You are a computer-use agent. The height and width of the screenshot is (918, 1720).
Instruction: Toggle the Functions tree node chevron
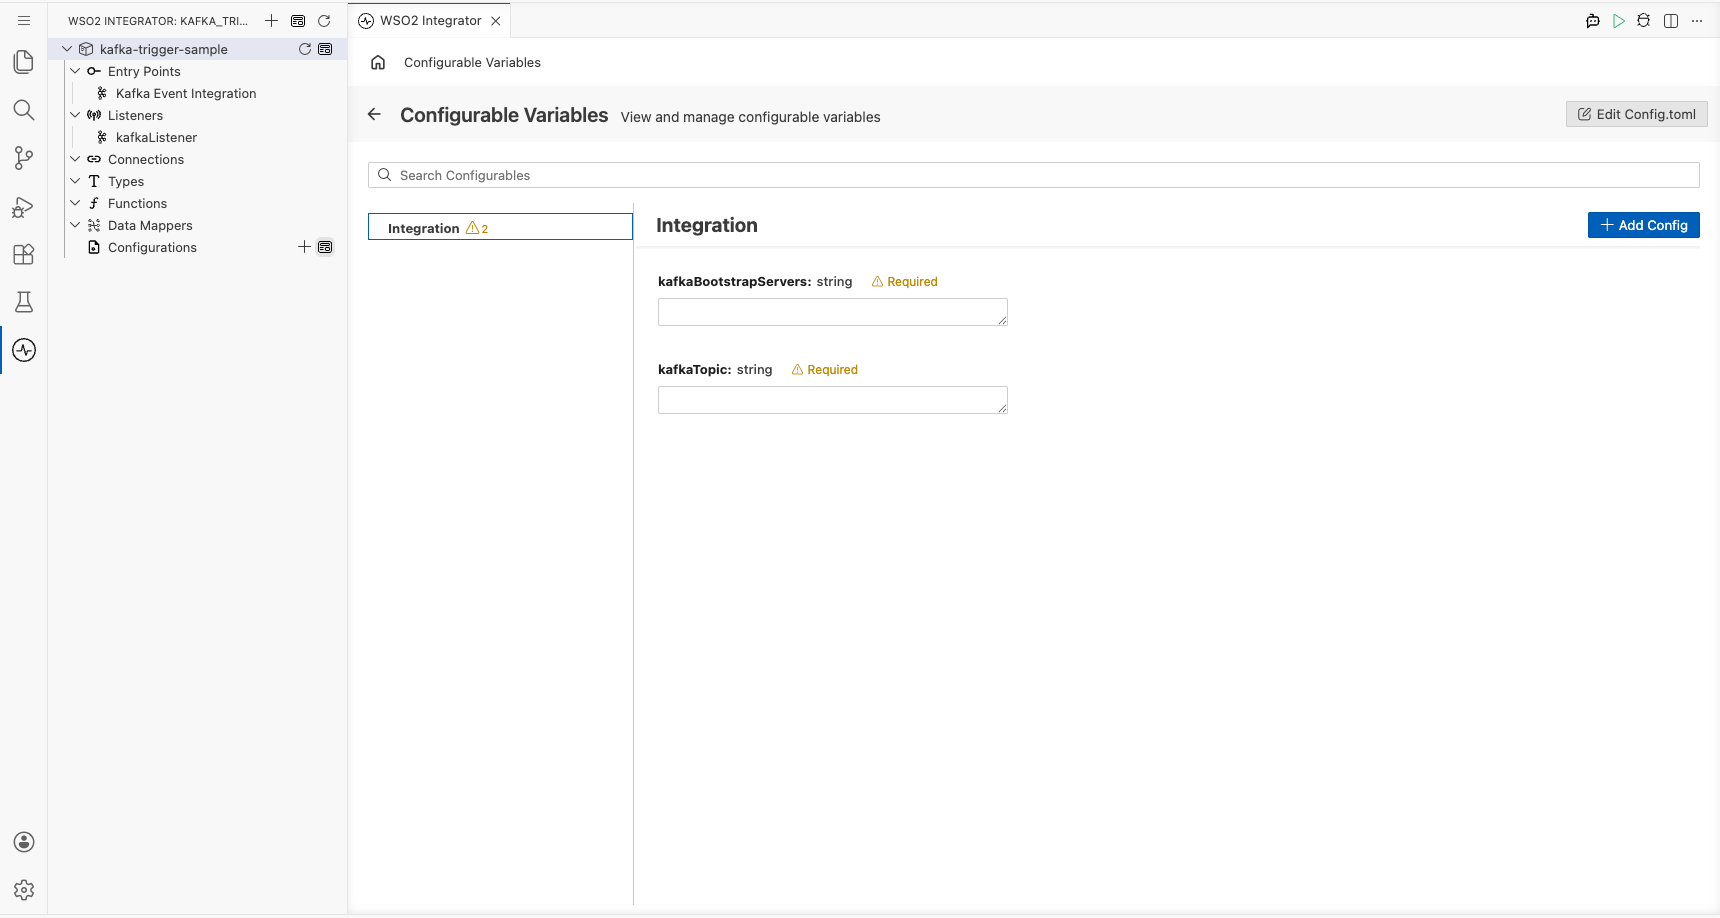pyautogui.click(x=75, y=203)
